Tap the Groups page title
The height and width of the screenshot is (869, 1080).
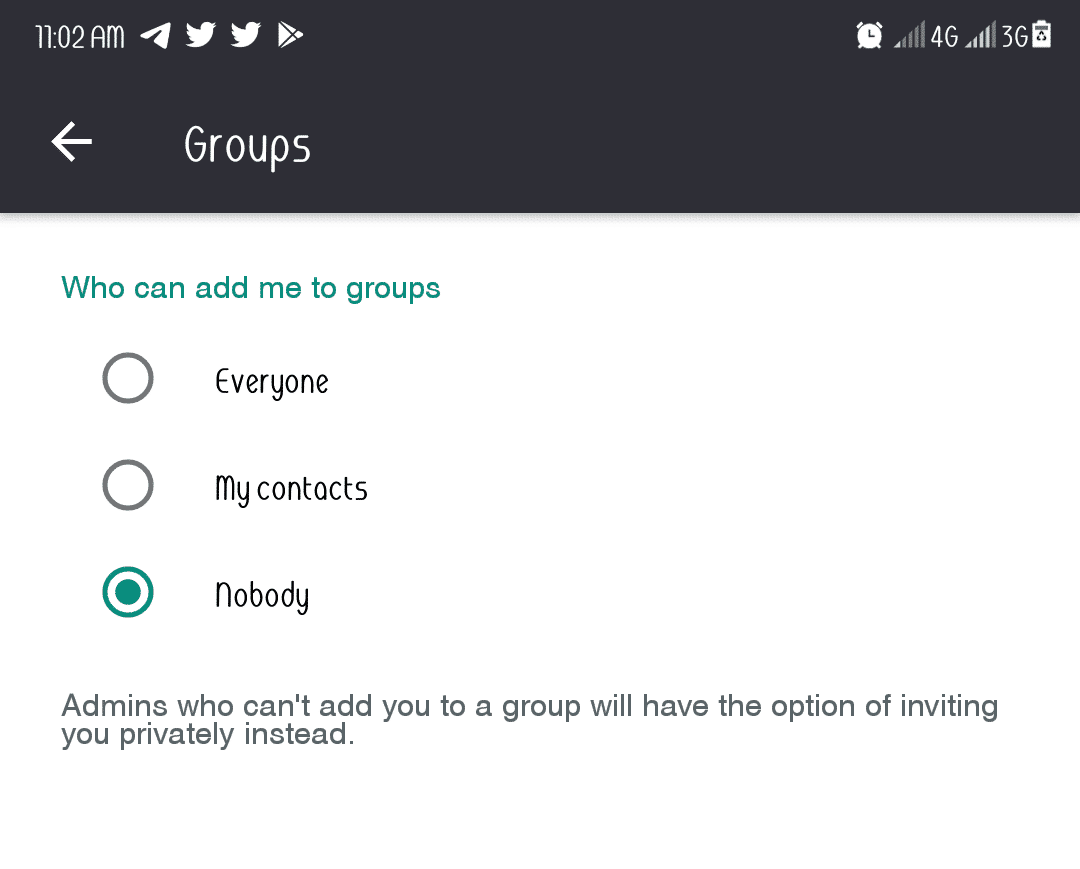(247, 146)
